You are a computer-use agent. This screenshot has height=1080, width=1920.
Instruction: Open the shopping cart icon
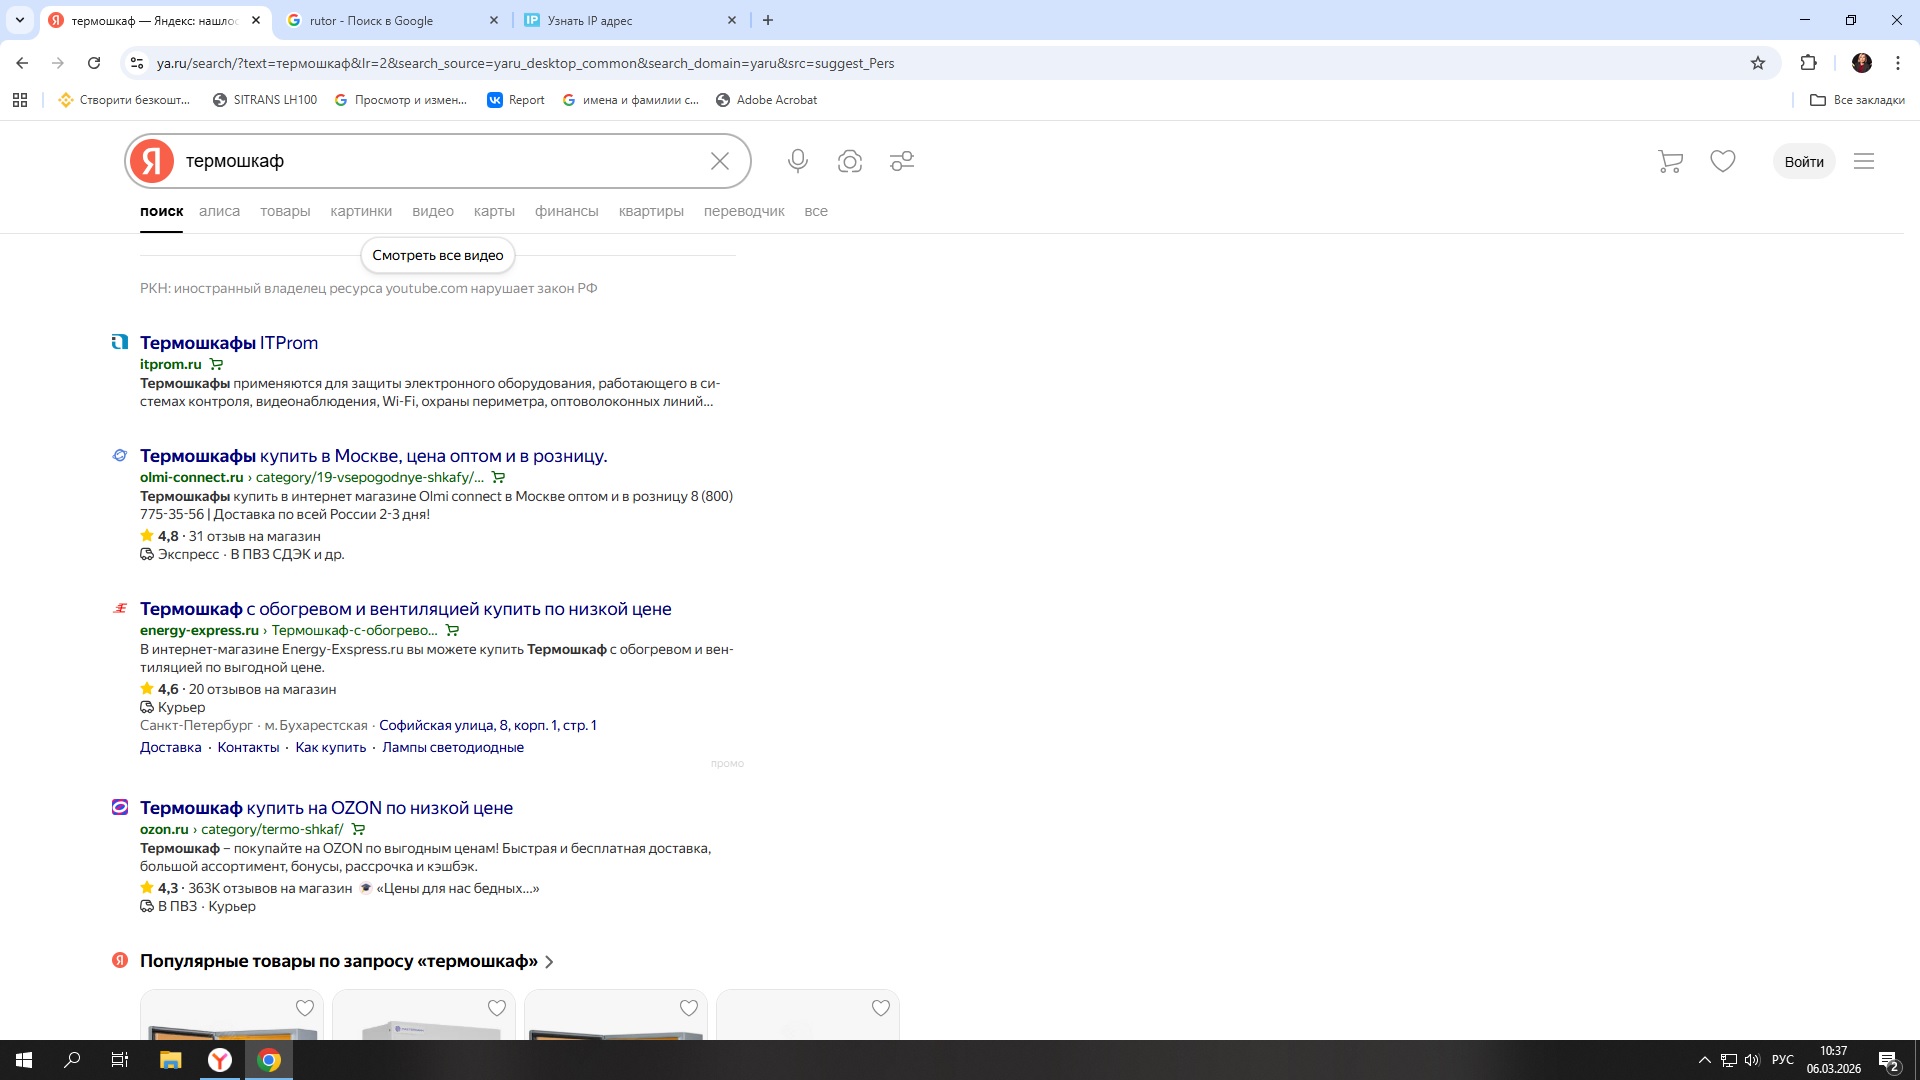click(1670, 161)
